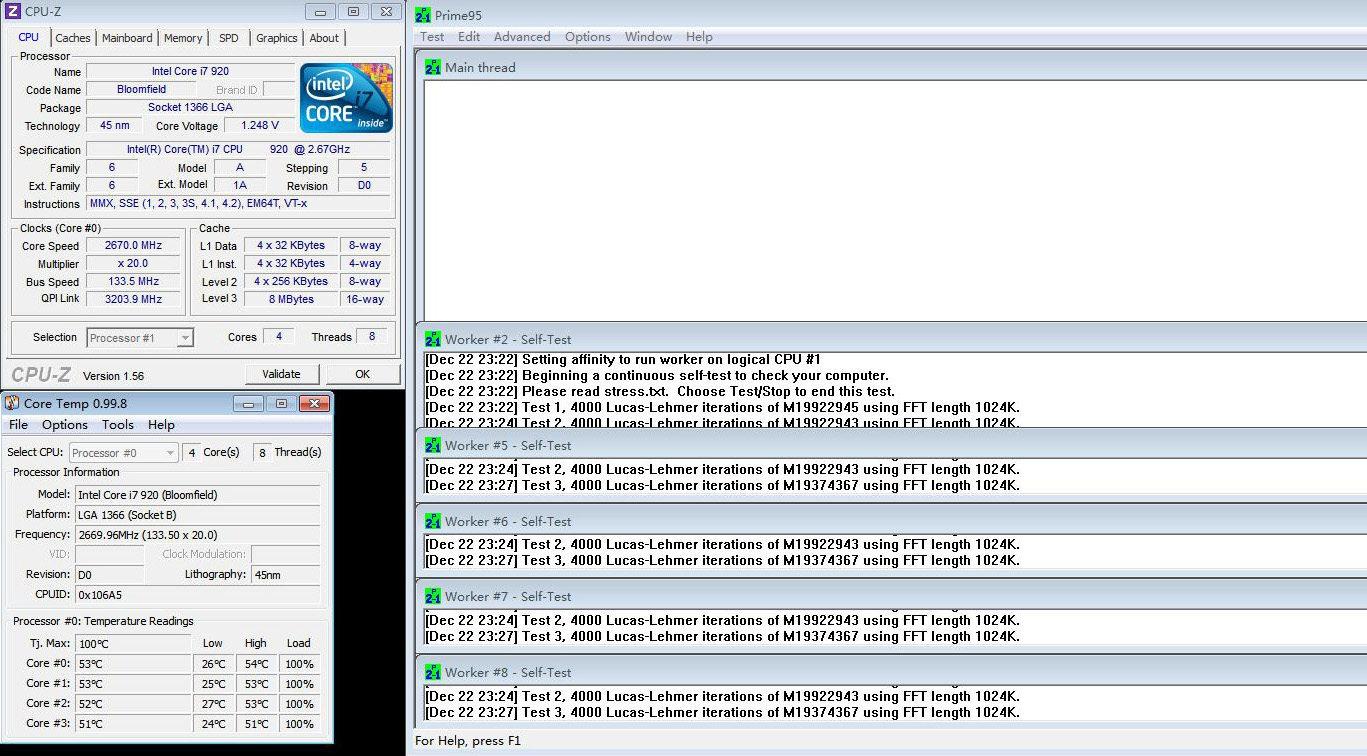This screenshot has height=756, width=1367.
Task: Click the Worker #2 window icon
Action: coord(433,339)
